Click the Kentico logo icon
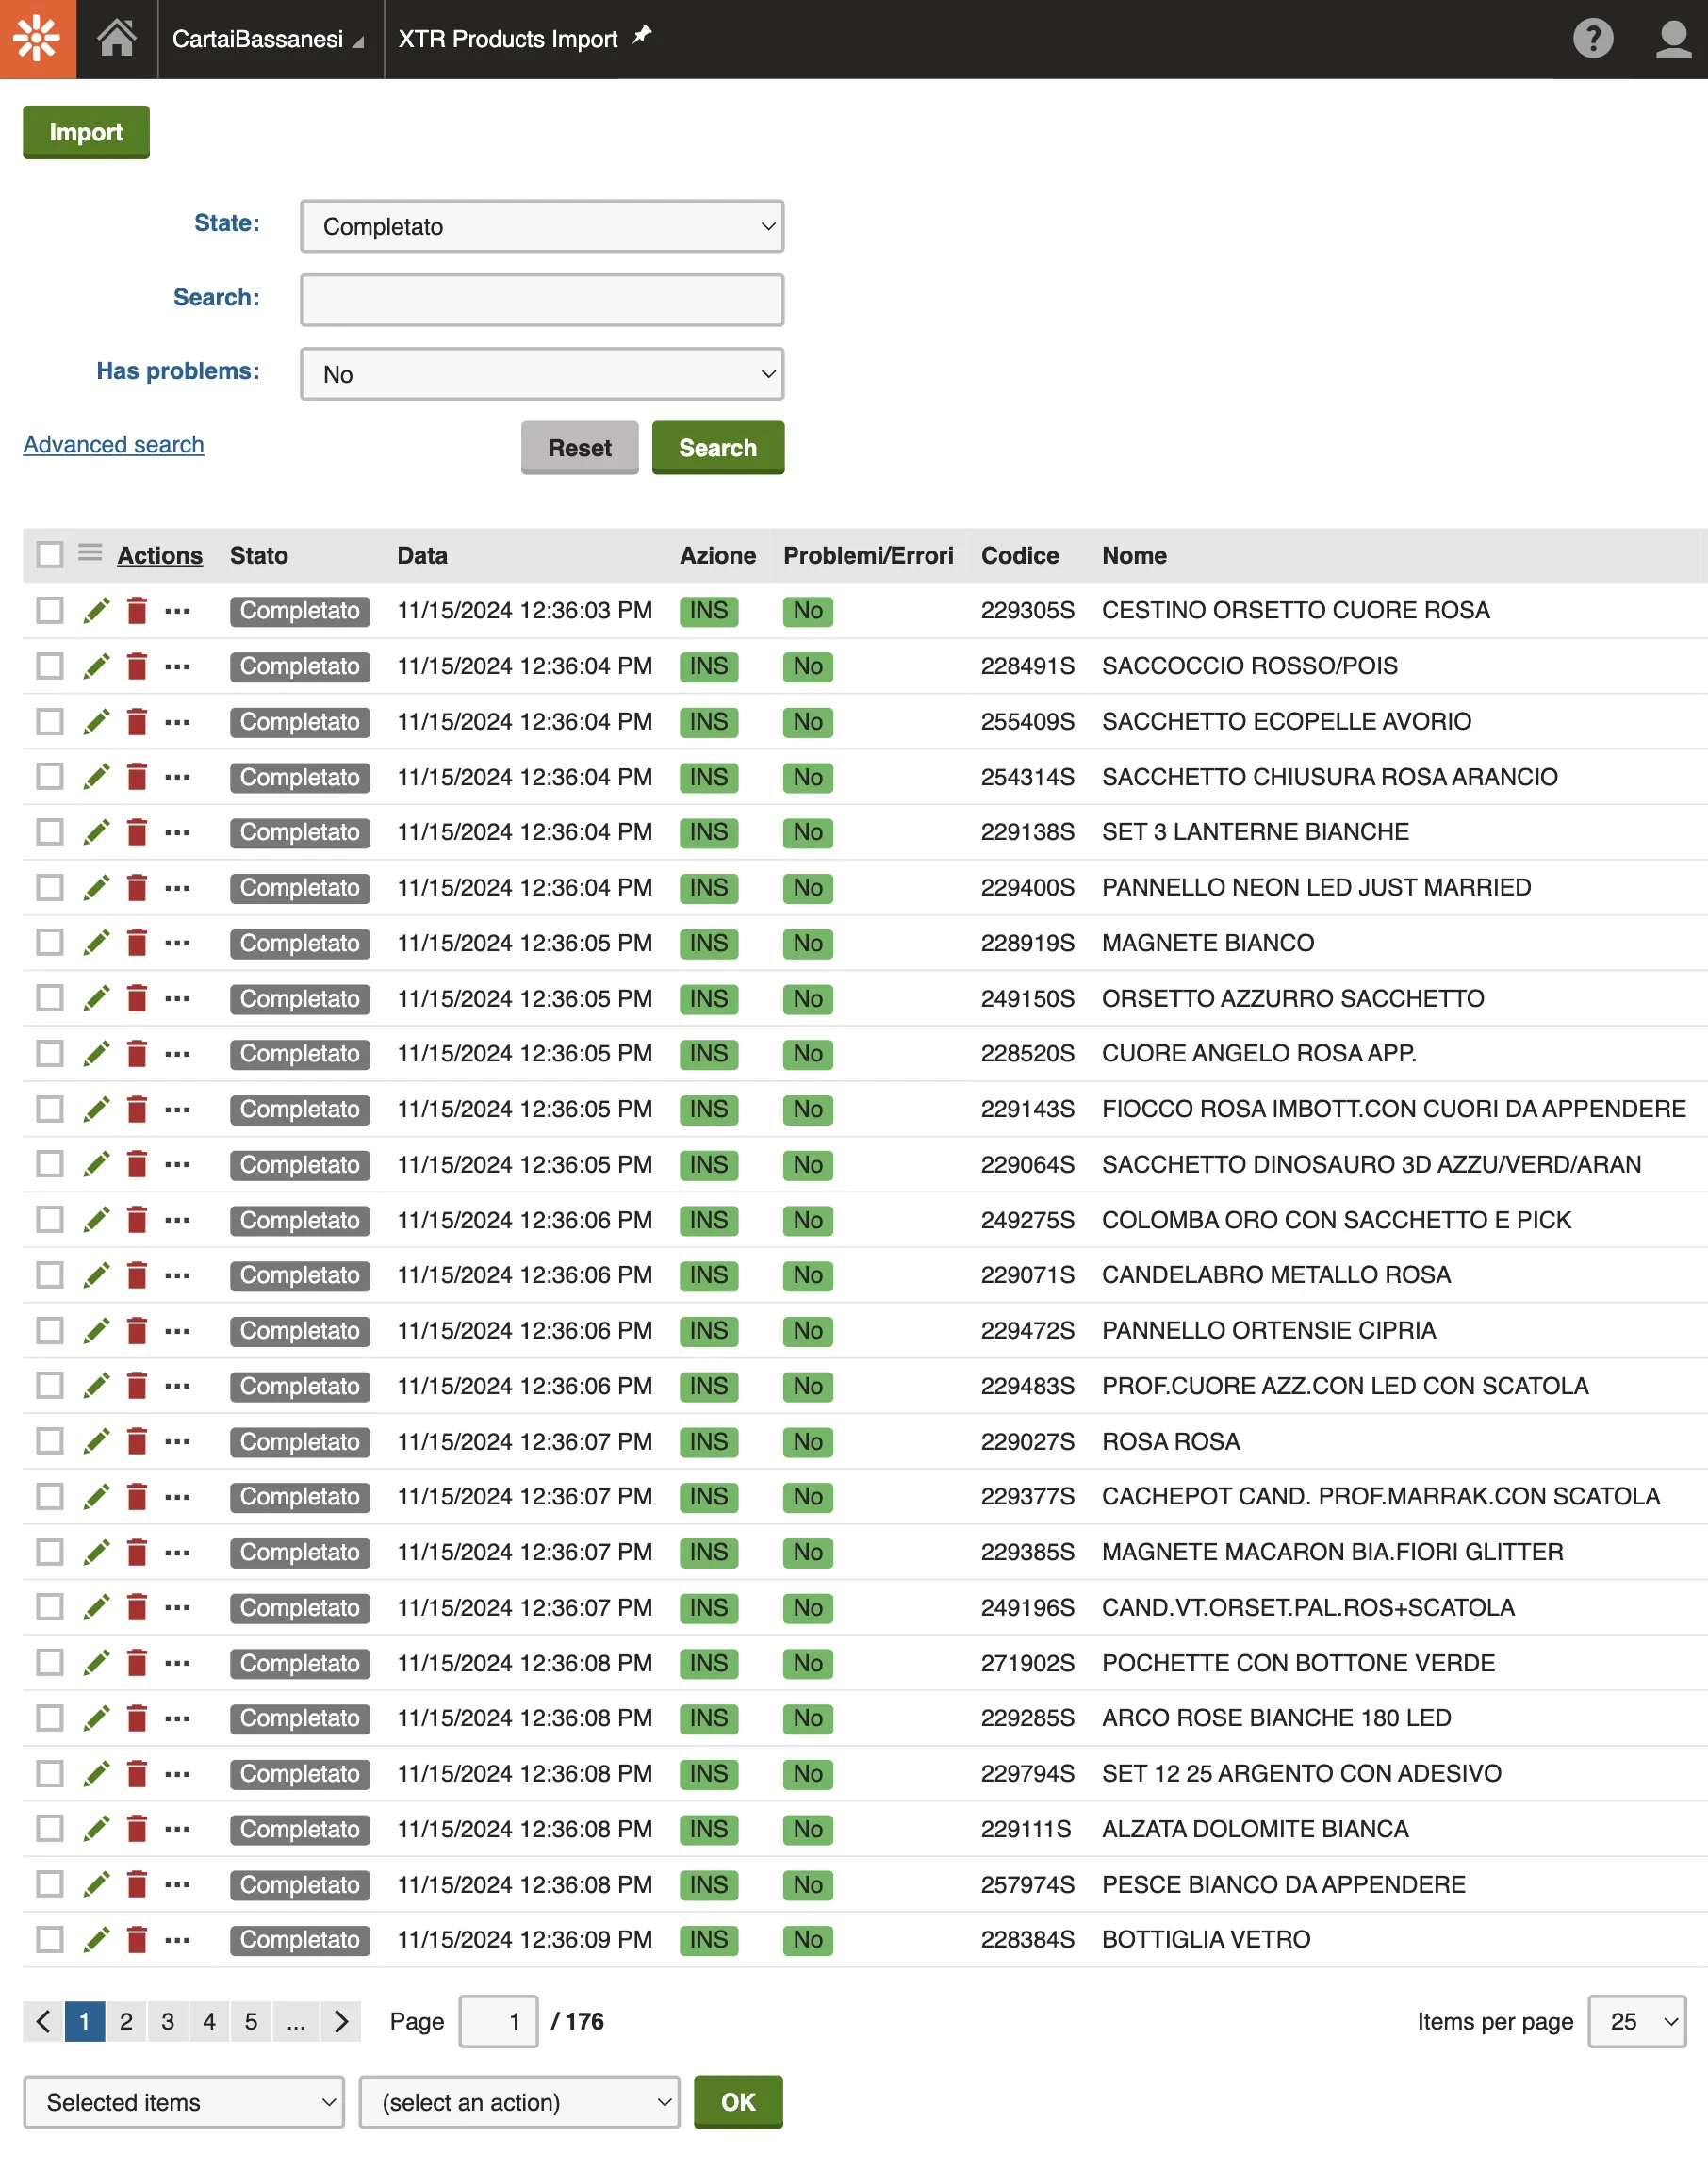Viewport: 1708px width, 2170px height. (x=38, y=39)
